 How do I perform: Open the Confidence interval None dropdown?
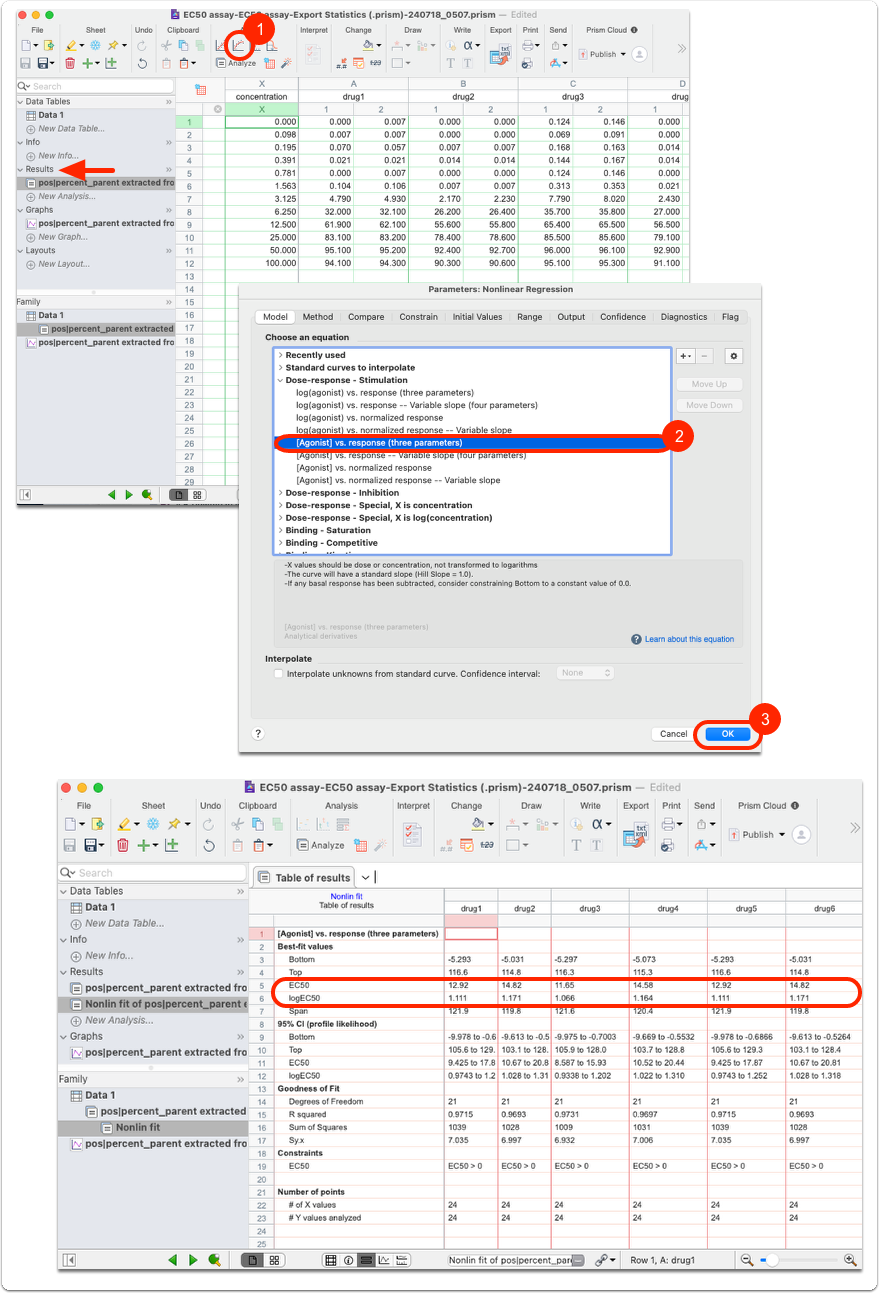pyautogui.click(x=585, y=673)
